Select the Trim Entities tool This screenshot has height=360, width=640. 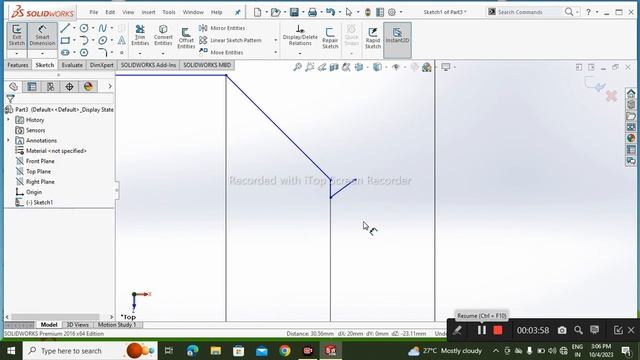140,35
